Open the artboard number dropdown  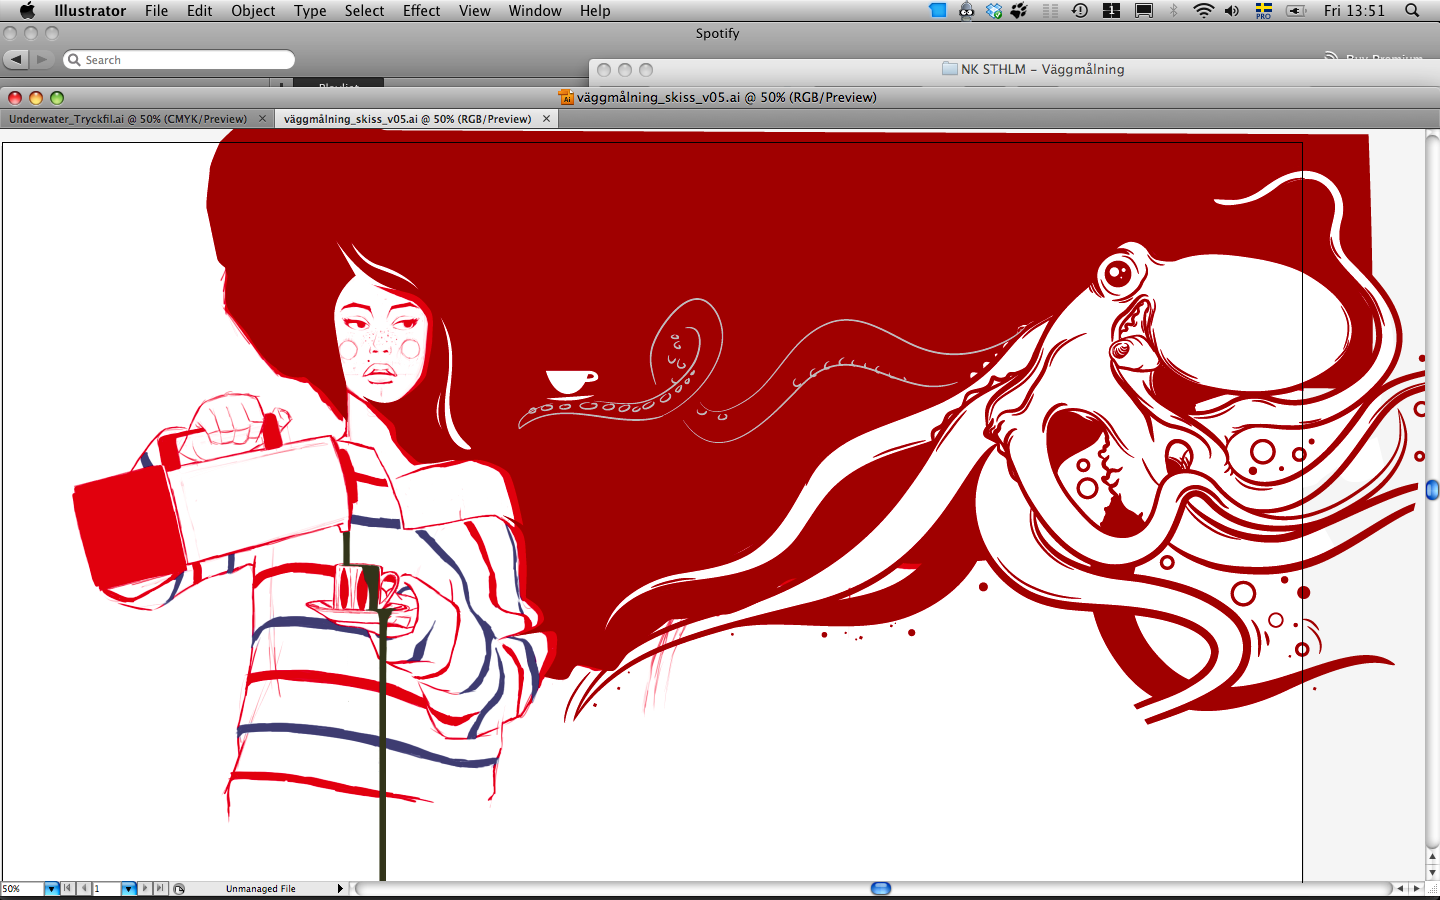tap(129, 888)
